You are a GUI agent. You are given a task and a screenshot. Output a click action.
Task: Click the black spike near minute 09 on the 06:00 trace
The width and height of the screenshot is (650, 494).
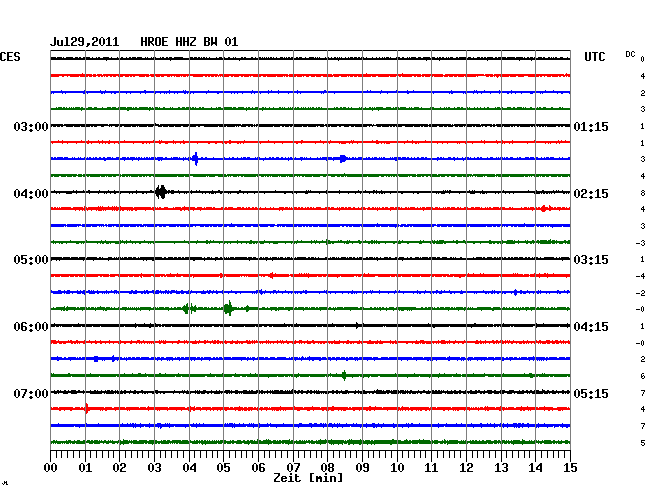pyautogui.click(x=357, y=325)
